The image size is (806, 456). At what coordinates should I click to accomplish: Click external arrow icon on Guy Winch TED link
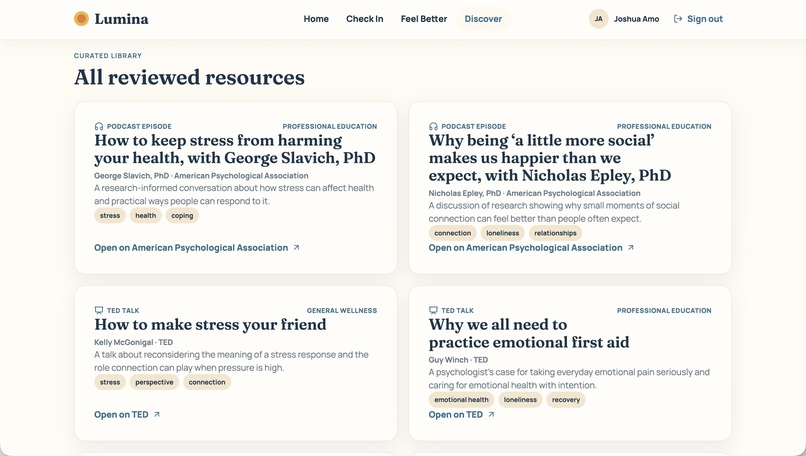pyautogui.click(x=491, y=414)
